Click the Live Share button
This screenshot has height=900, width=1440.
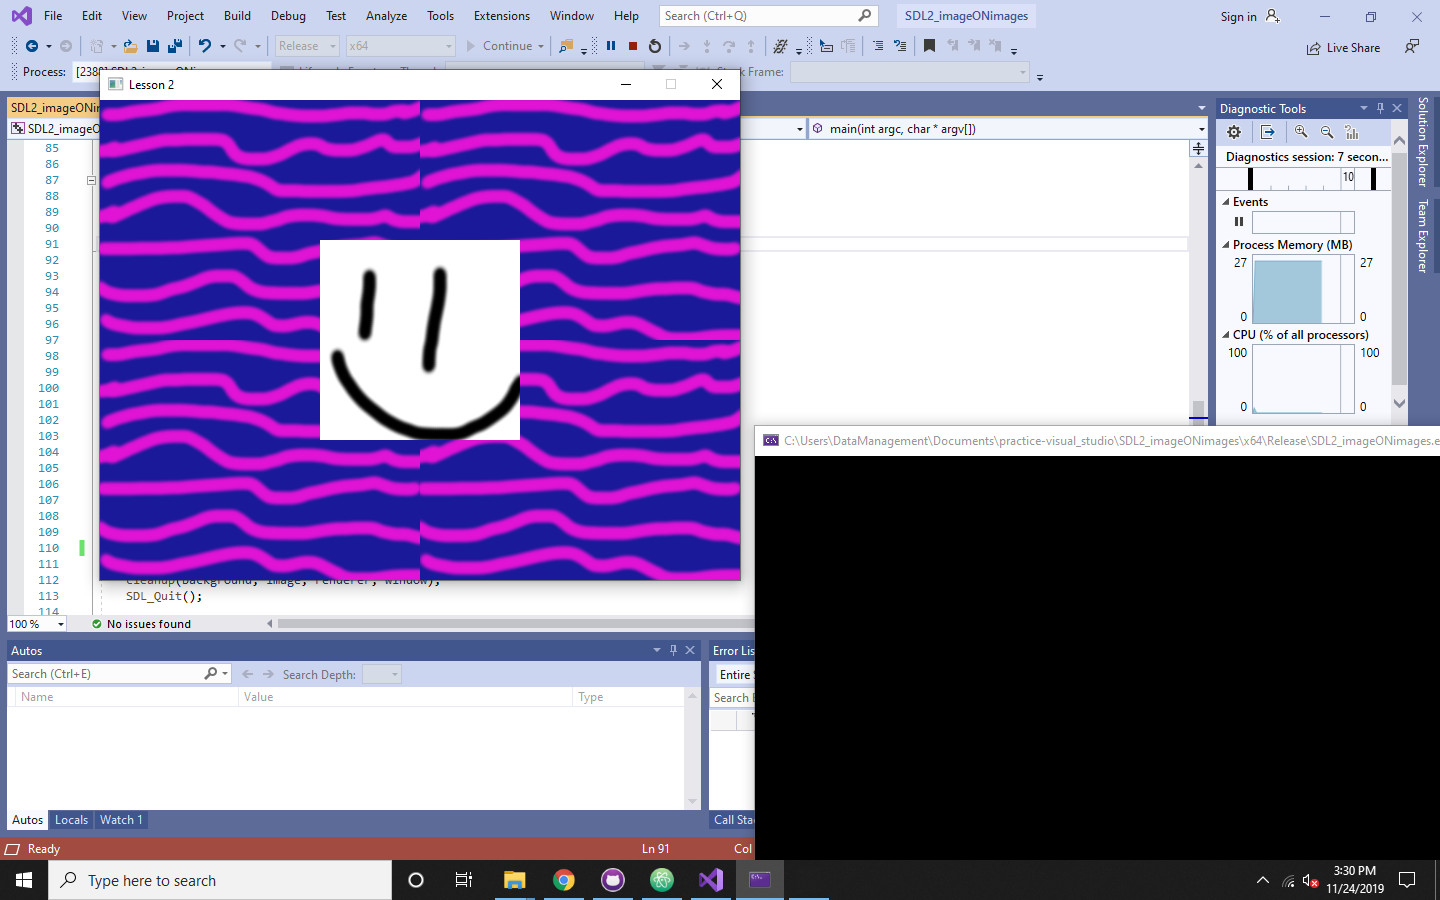[1342, 47]
